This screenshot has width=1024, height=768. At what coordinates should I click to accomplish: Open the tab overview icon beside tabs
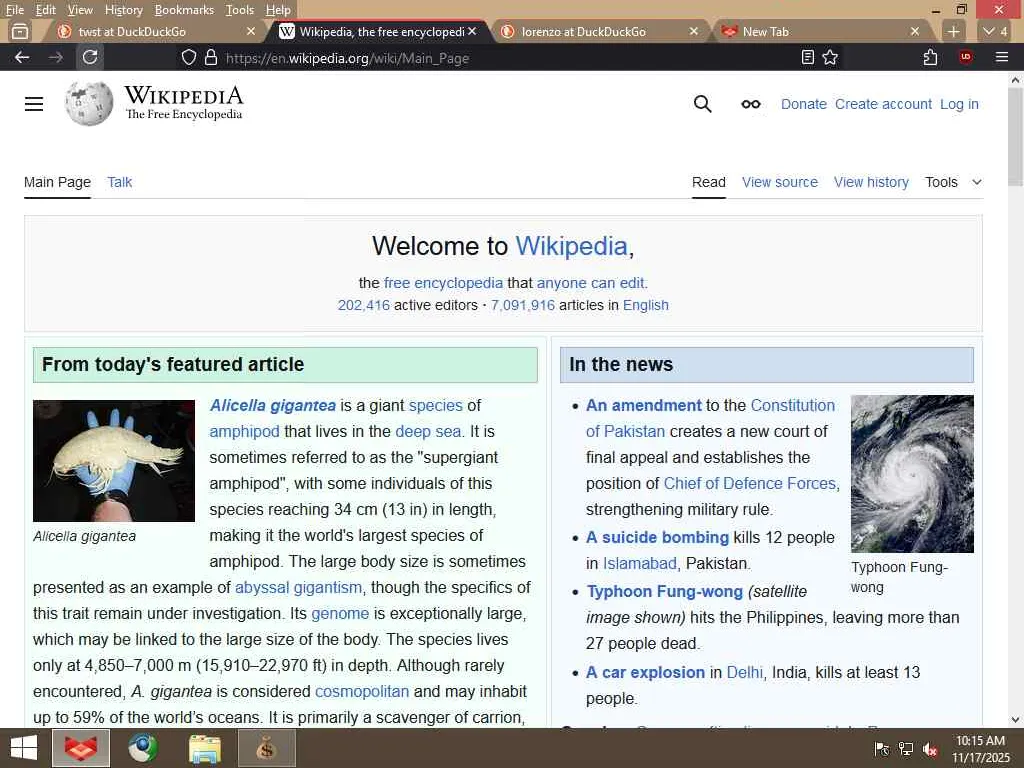click(20, 31)
